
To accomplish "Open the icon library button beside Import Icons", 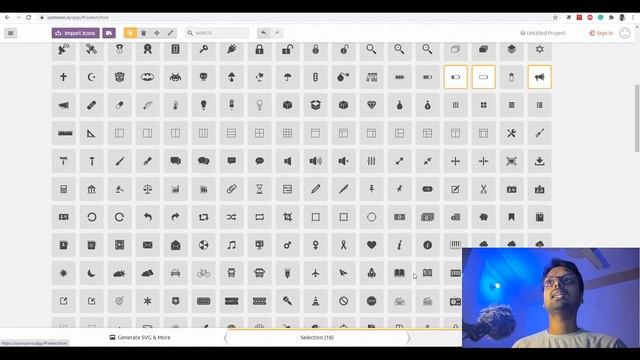I will (x=109, y=33).
